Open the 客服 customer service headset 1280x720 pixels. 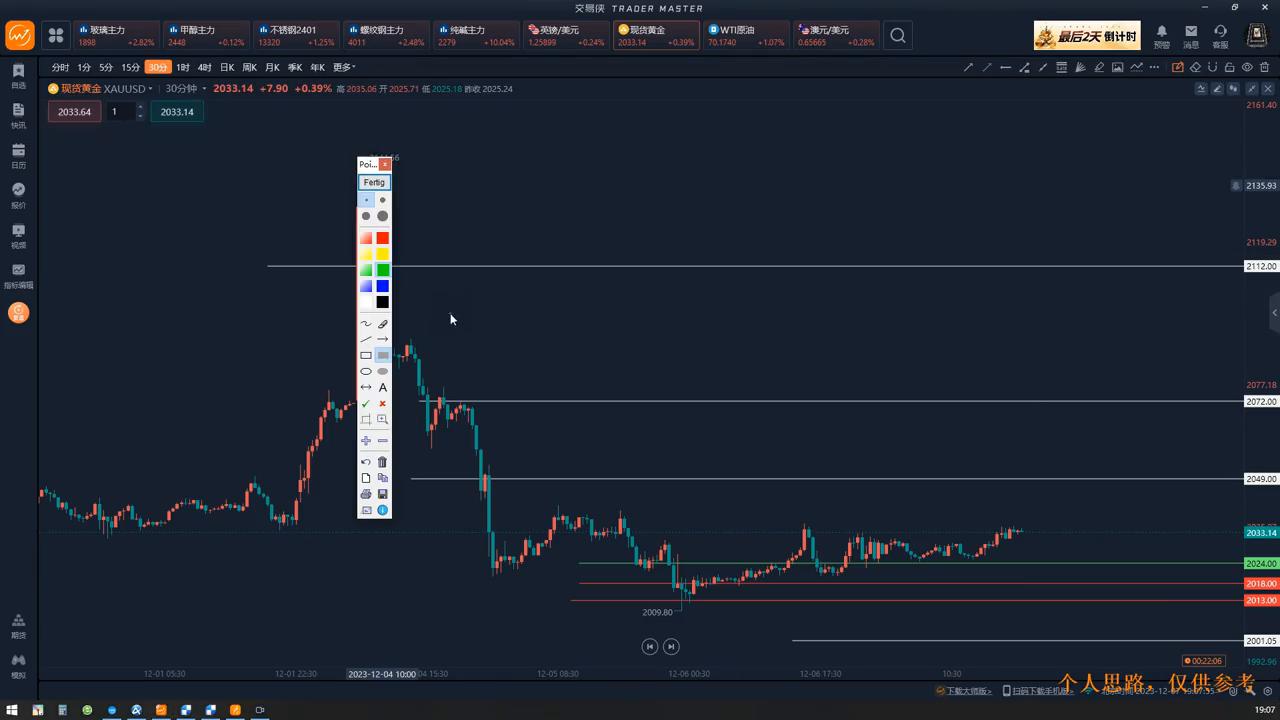point(1220,36)
